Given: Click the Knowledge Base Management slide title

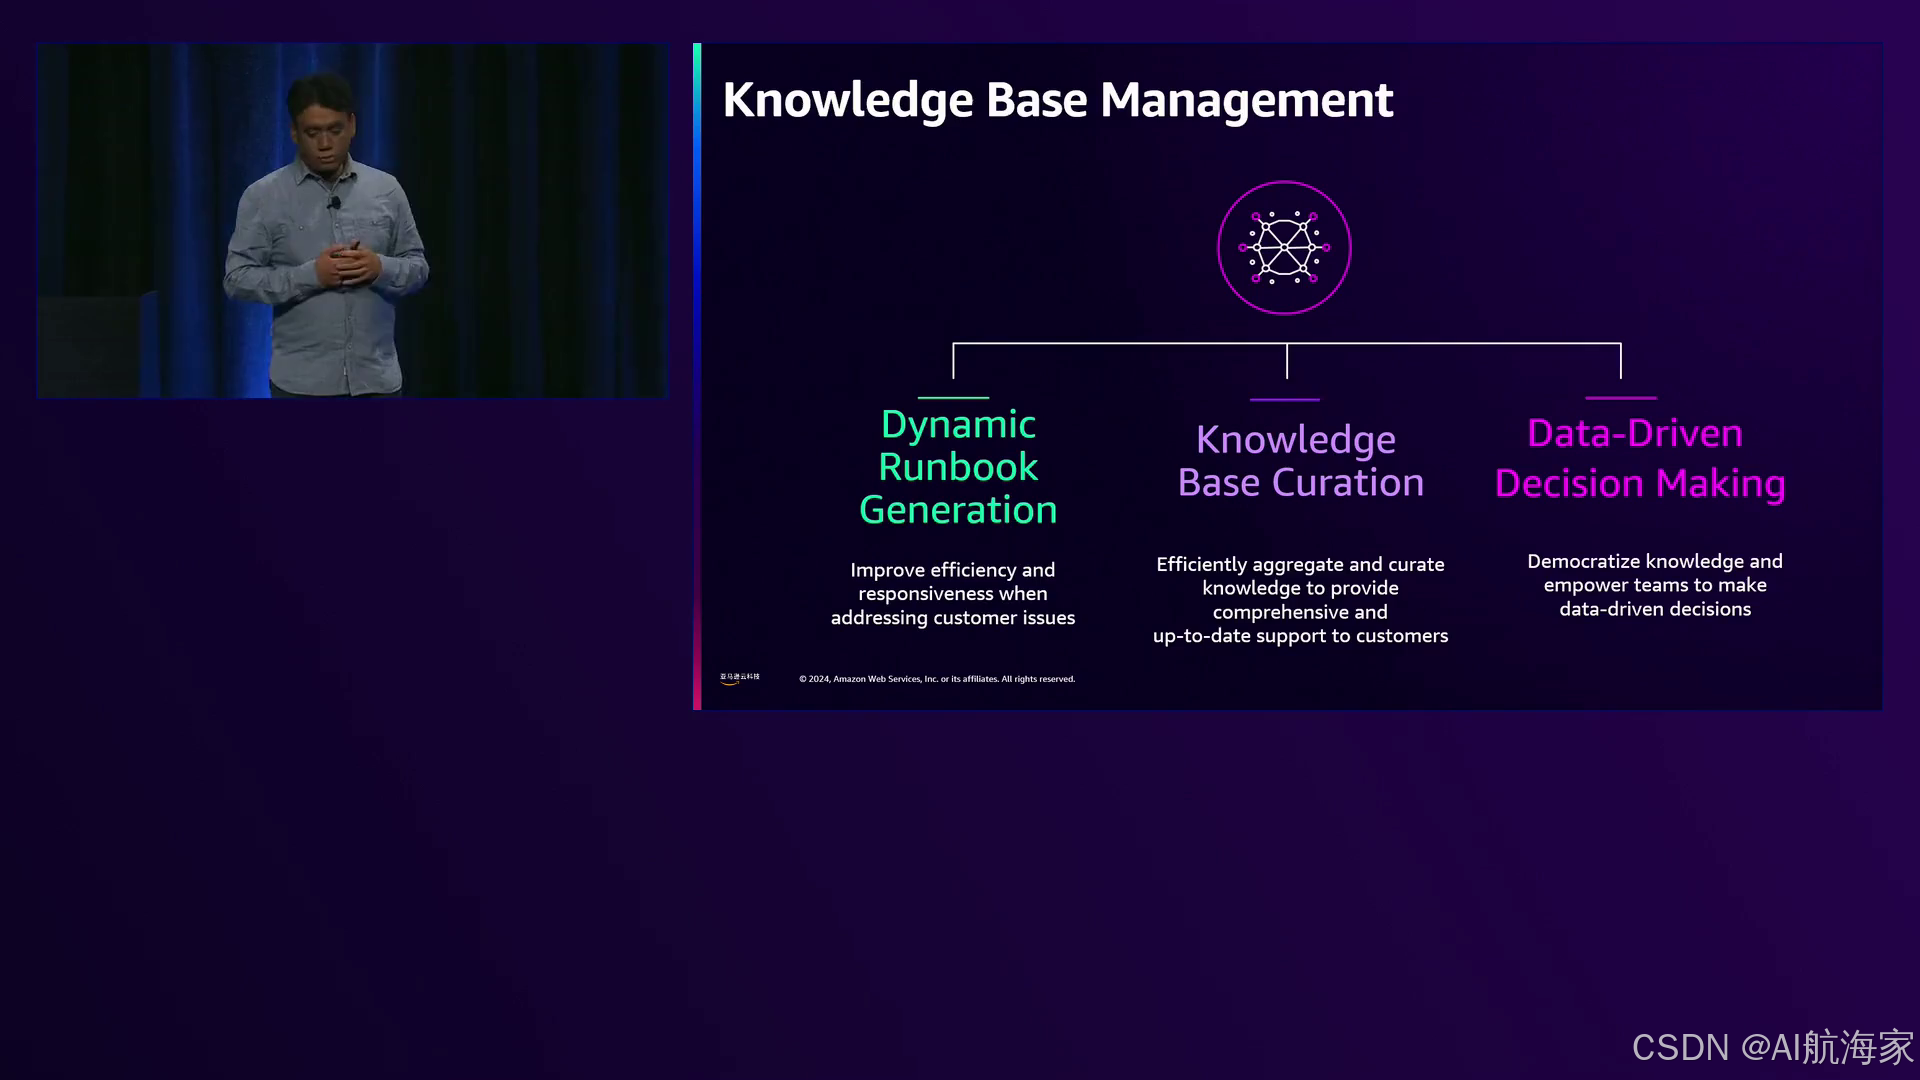Looking at the screenshot, I should (1057, 100).
